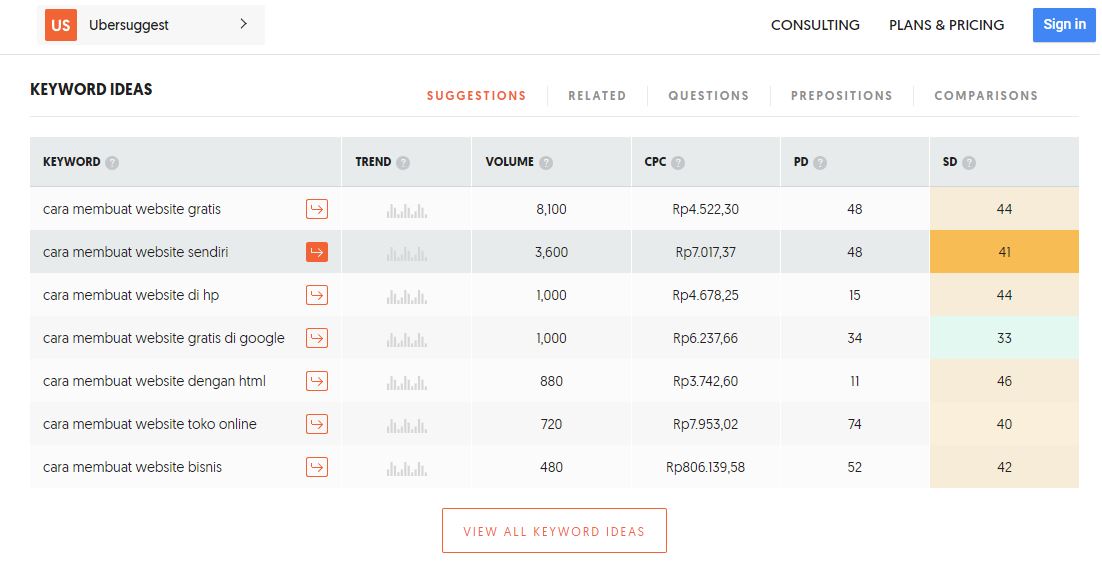Click the Sign in button
The image size is (1102, 562).
pyautogui.click(x=1064, y=25)
